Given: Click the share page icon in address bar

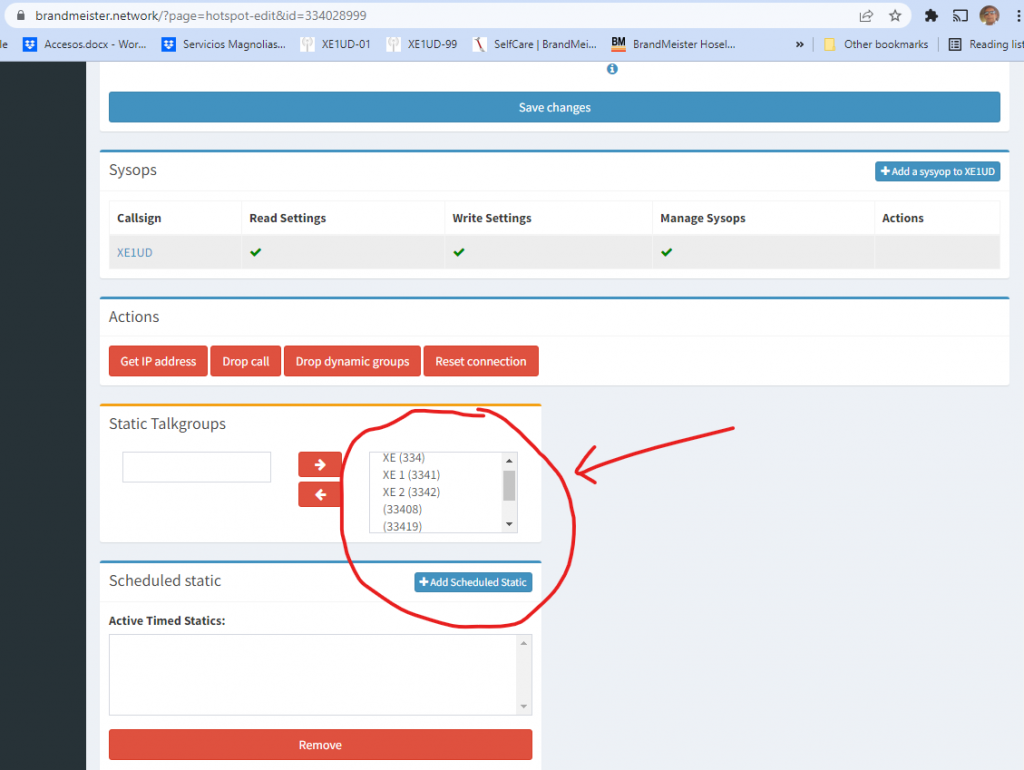Looking at the screenshot, I should pos(866,16).
